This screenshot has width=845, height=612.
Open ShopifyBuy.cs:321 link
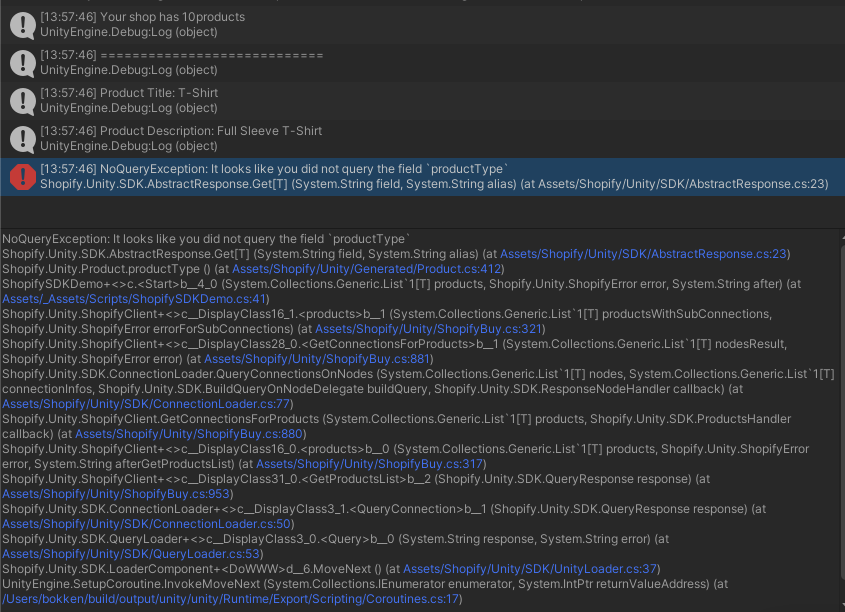pos(428,329)
